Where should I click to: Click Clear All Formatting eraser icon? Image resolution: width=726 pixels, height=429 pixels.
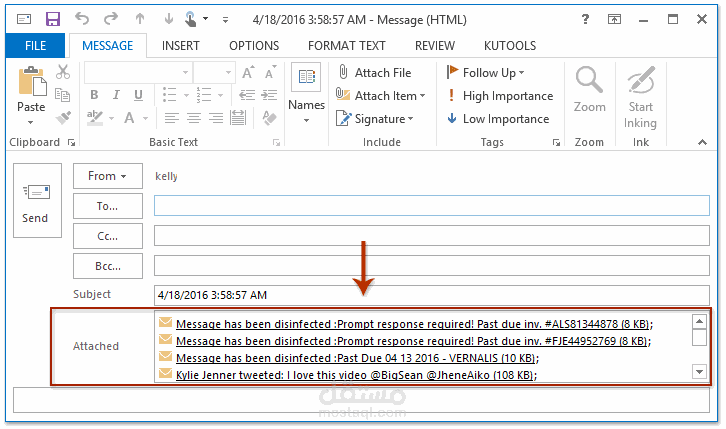269,118
